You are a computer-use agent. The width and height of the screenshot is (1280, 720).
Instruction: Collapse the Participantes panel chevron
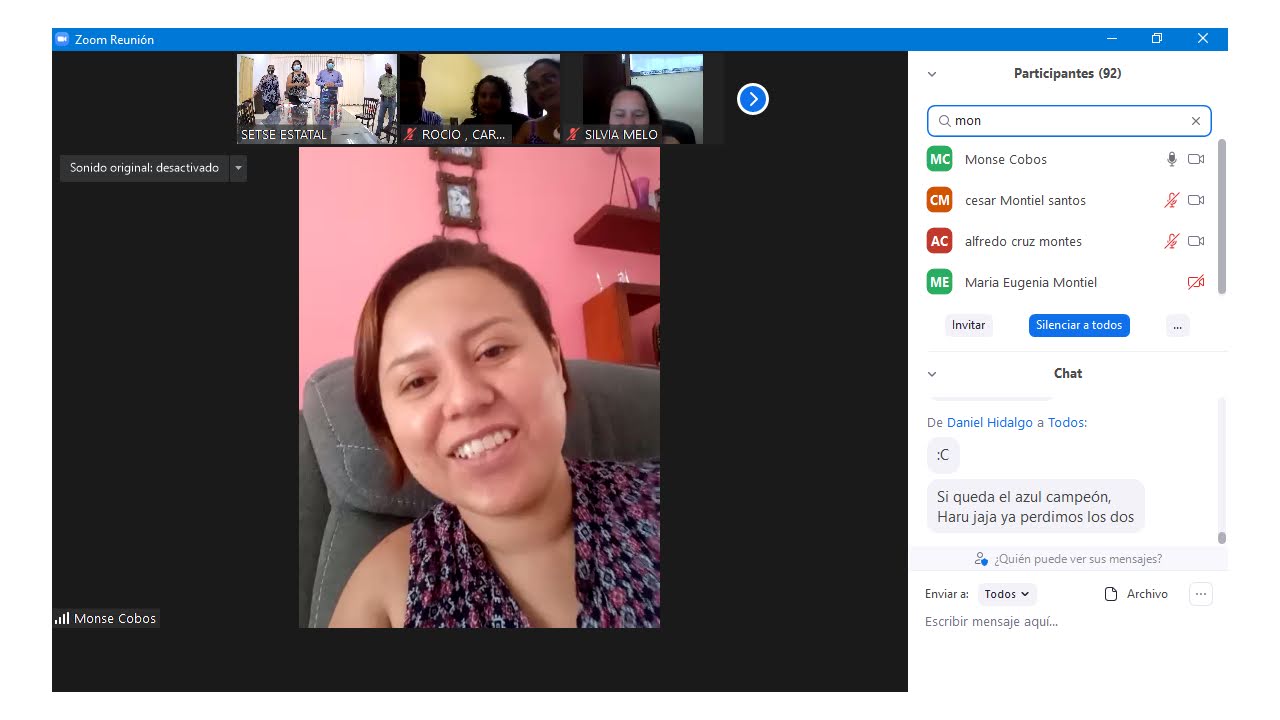coord(932,74)
